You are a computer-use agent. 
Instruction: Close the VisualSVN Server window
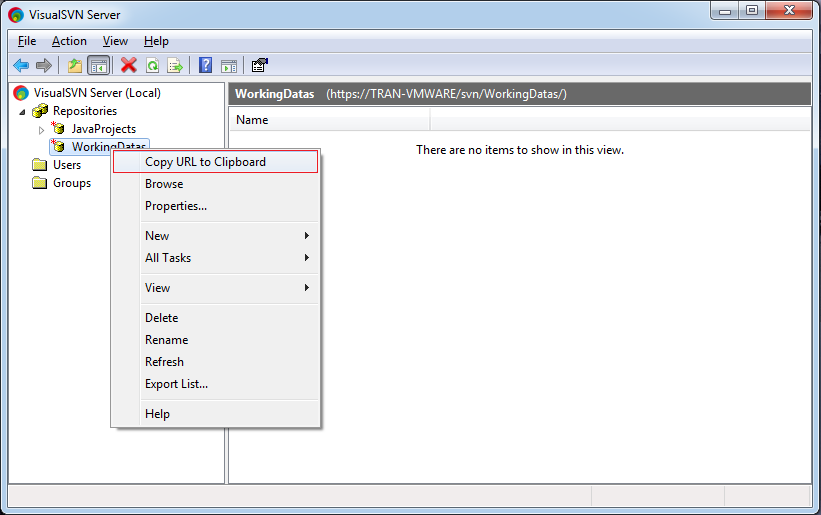(x=789, y=10)
